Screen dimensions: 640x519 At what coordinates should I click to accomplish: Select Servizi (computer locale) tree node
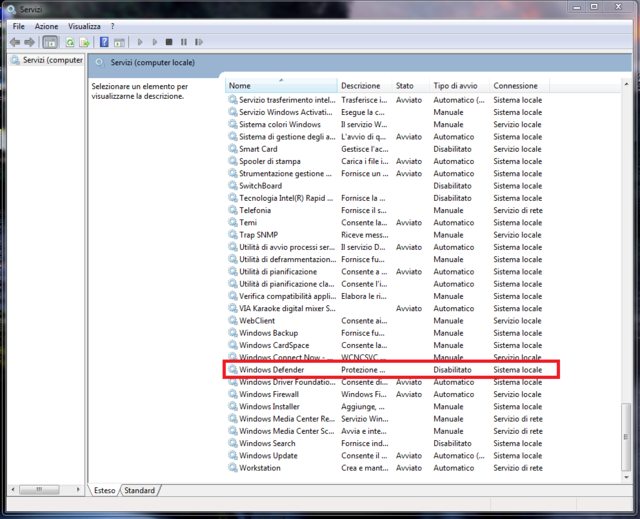(x=47, y=60)
